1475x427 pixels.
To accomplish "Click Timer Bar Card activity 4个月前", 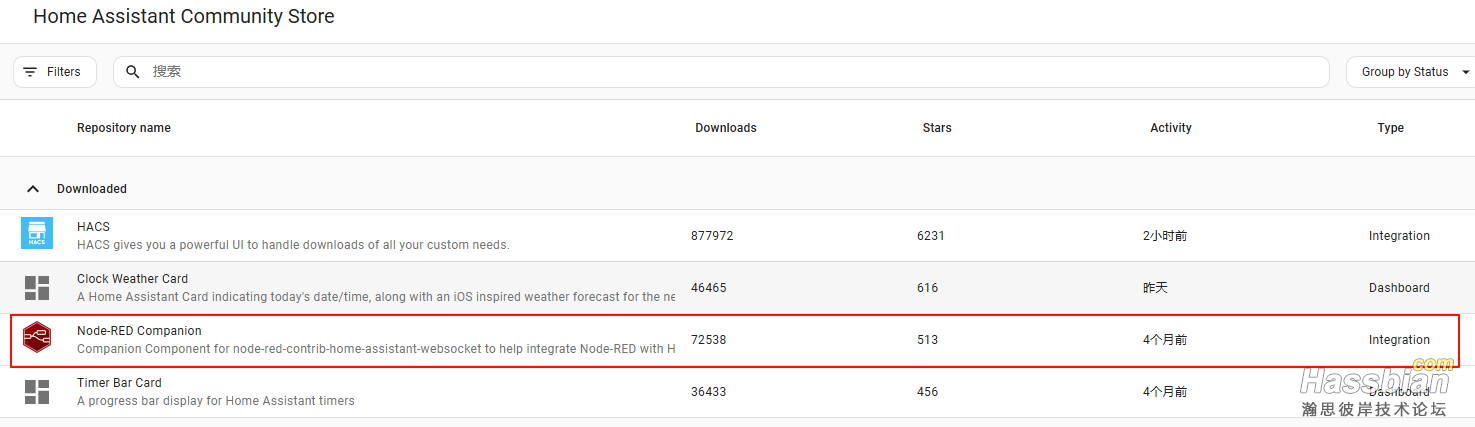I will click(1165, 392).
